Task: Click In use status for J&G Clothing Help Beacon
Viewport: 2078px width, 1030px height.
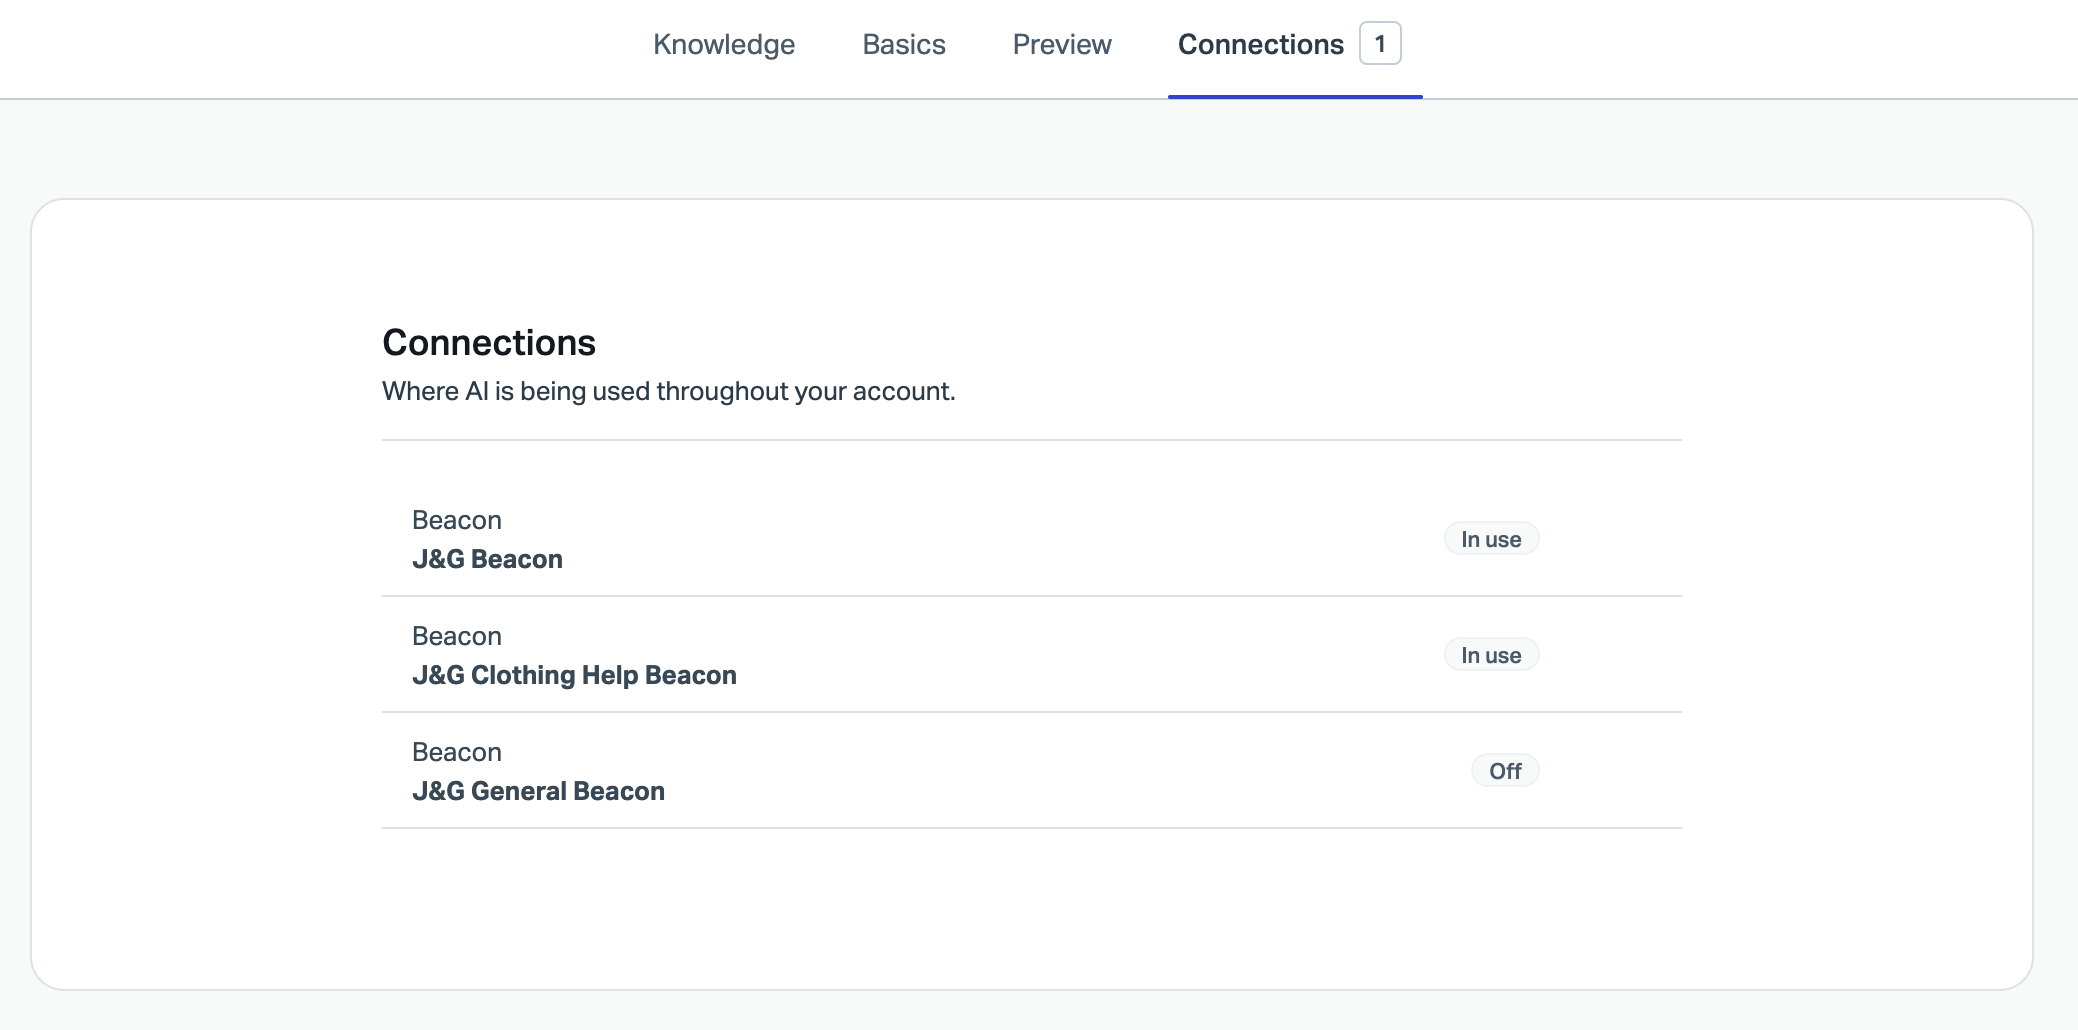Action: tap(1491, 655)
